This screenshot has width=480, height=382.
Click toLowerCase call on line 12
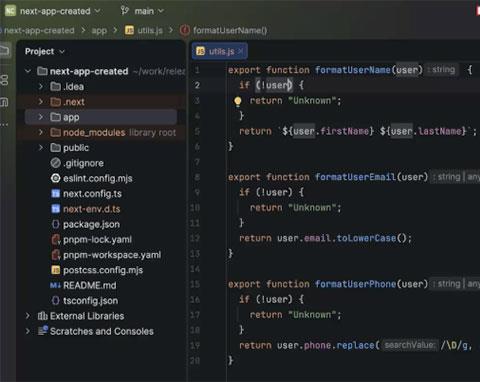tap(366, 238)
